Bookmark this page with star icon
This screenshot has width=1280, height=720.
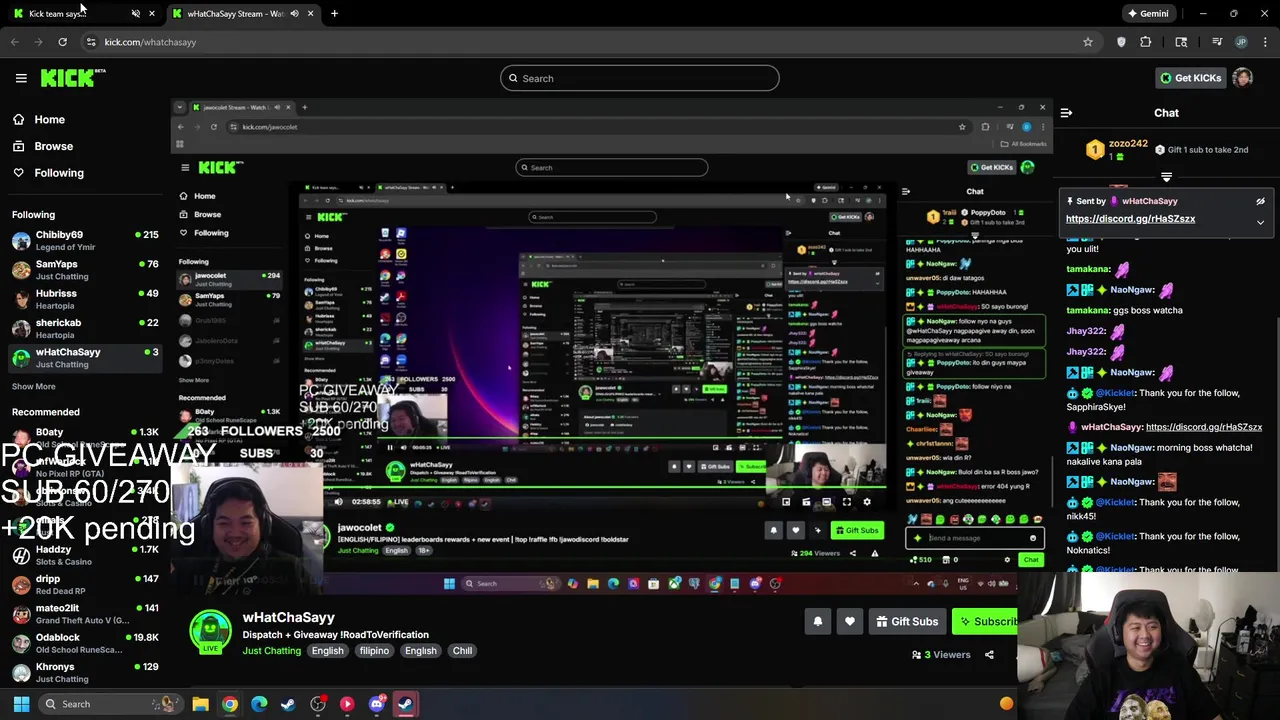(1088, 42)
